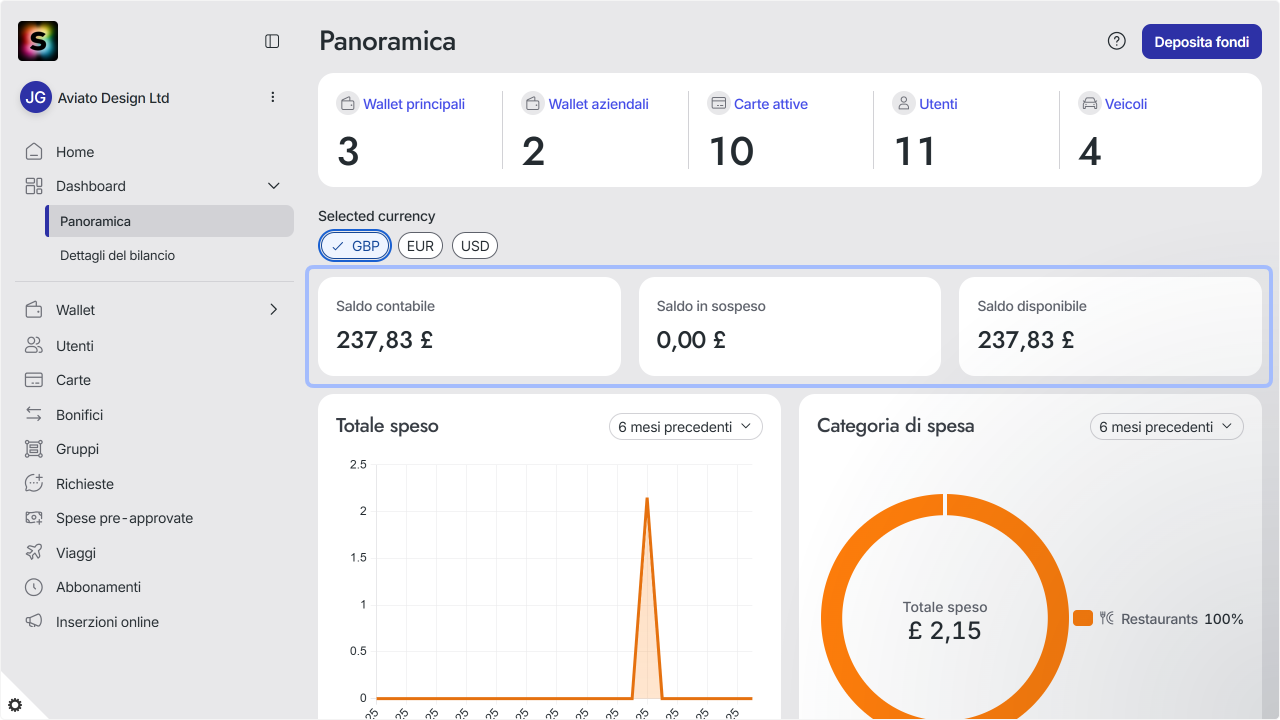Click the Richieste icon in the sidebar
This screenshot has width=1280, height=720.
point(34,484)
